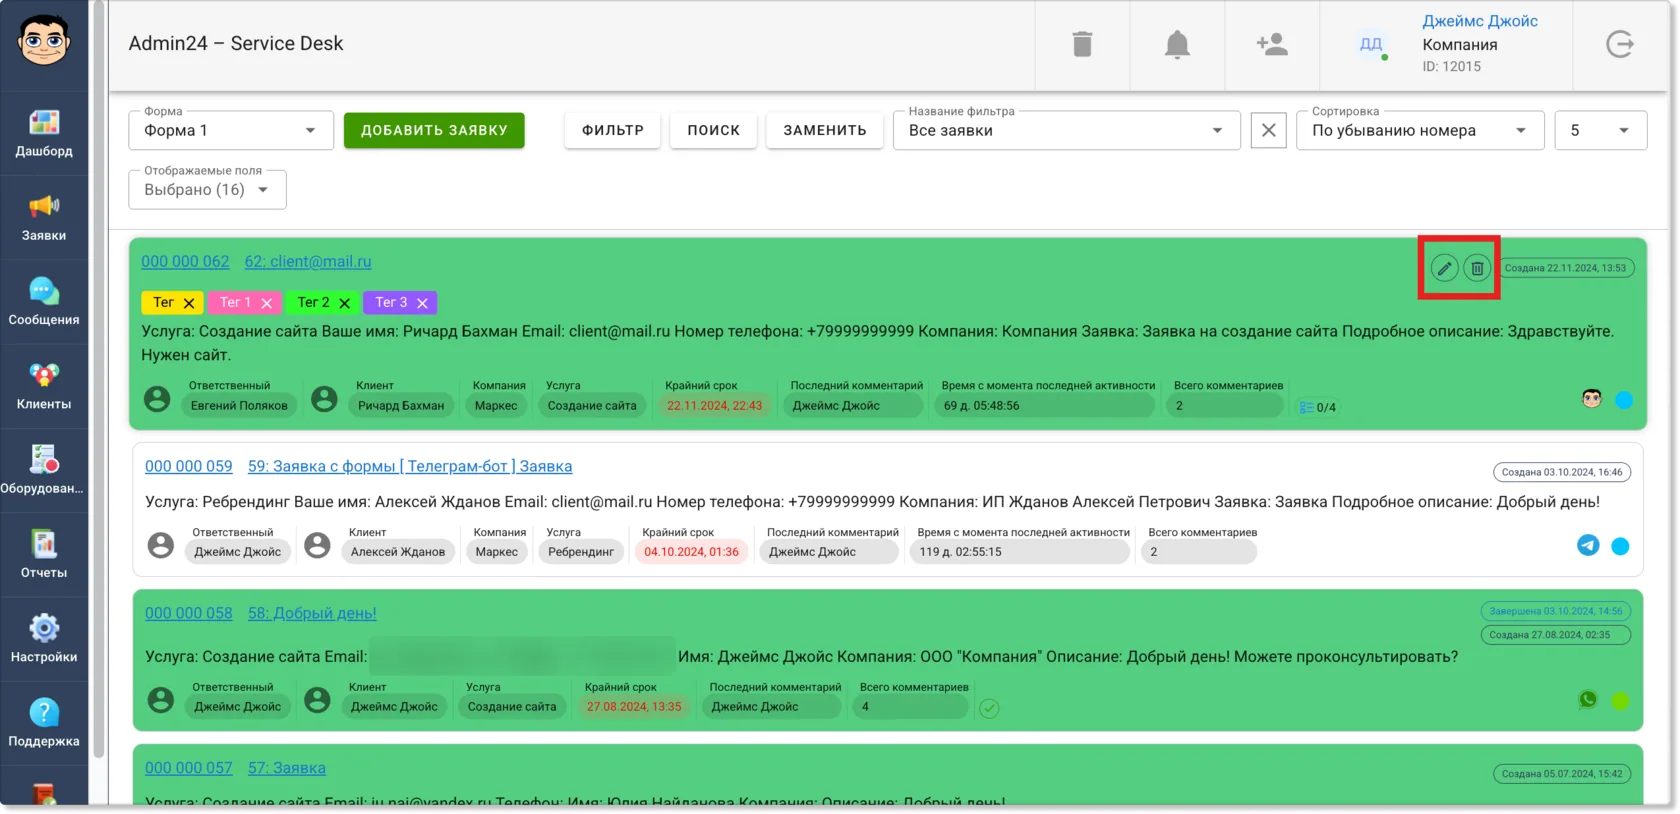Expand the Форма 1 dropdown
Viewport: 1680px width, 814px height.
tap(231, 130)
